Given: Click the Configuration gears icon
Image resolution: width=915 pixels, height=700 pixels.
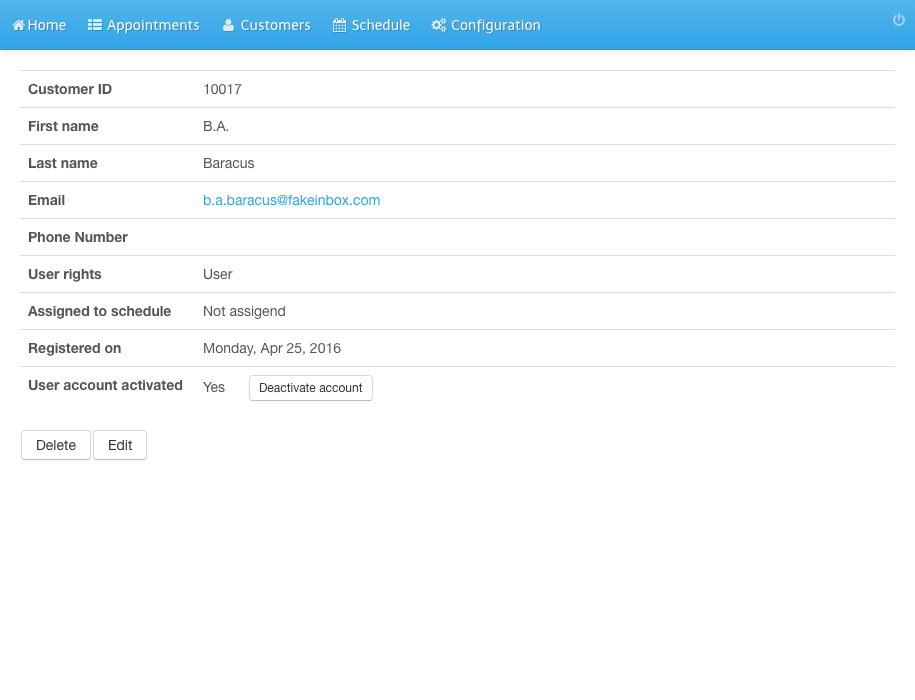Looking at the screenshot, I should (438, 25).
